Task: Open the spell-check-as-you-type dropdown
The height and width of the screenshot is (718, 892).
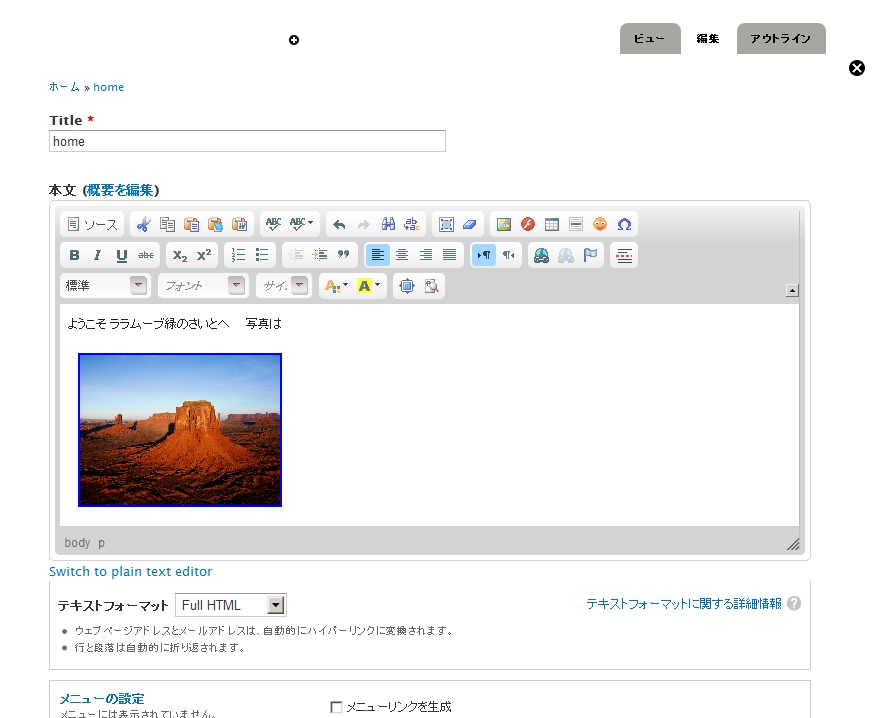Action: (302, 224)
